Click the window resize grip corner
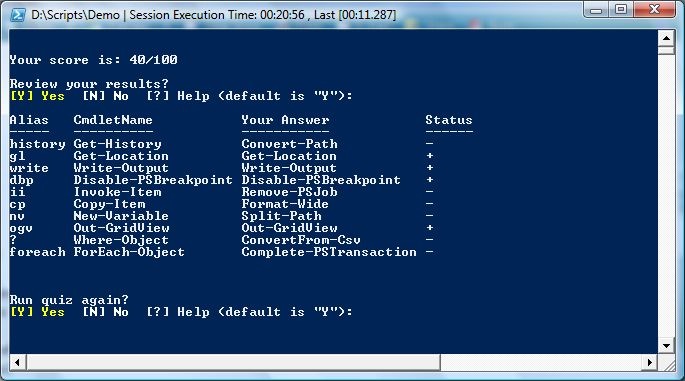 (x=668, y=364)
